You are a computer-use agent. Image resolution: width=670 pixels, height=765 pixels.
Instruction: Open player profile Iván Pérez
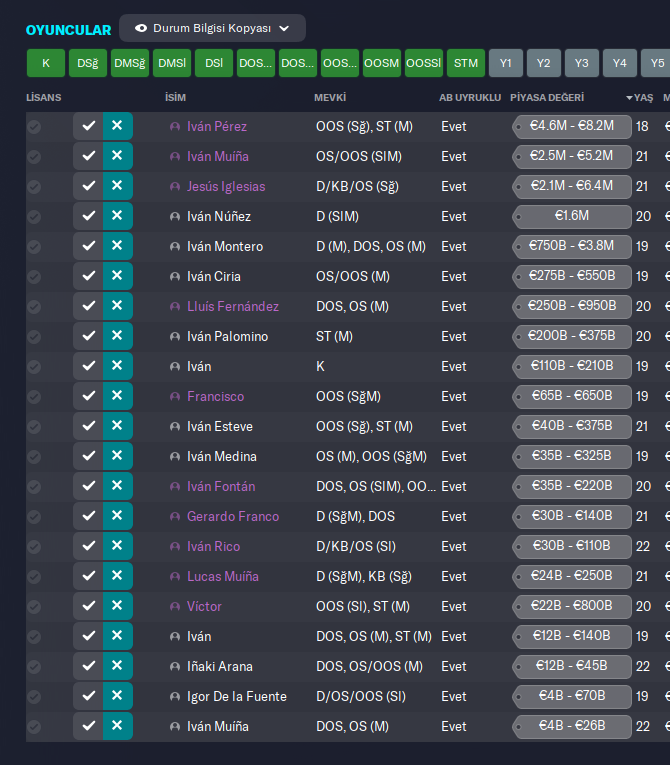pos(217,126)
